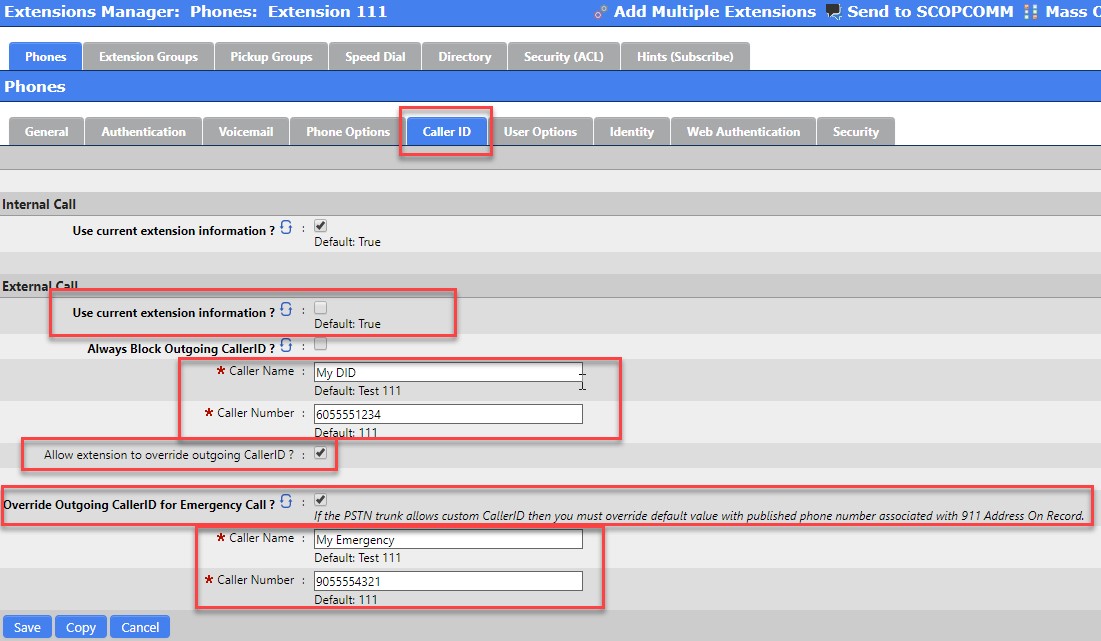Click the Copy button
The image size is (1101, 641).
(81, 627)
